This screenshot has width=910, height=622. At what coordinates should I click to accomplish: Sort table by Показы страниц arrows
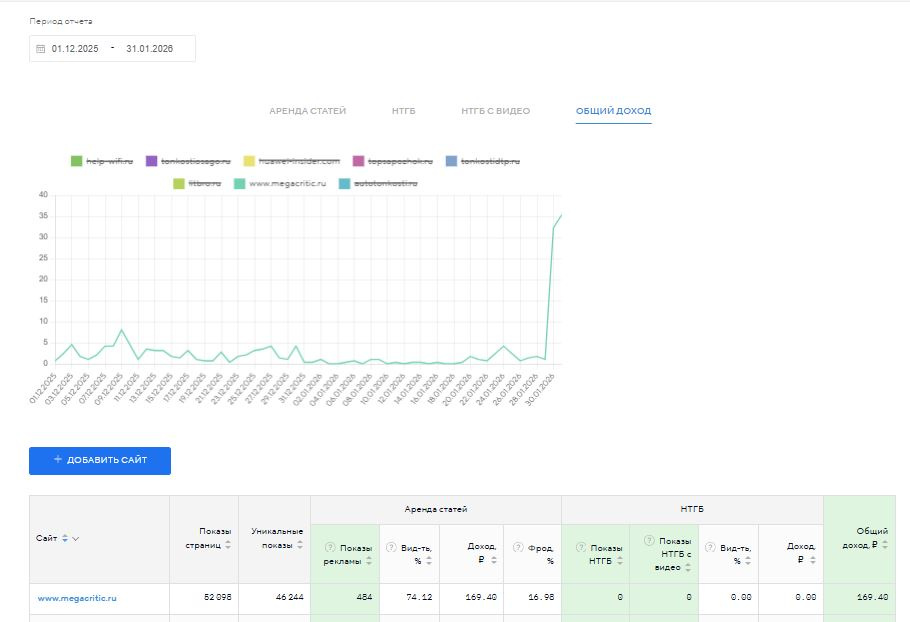point(227,545)
